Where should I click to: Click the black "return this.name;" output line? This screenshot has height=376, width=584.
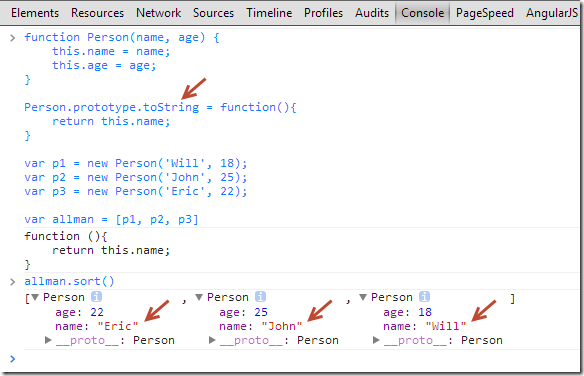(x=111, y=250)
